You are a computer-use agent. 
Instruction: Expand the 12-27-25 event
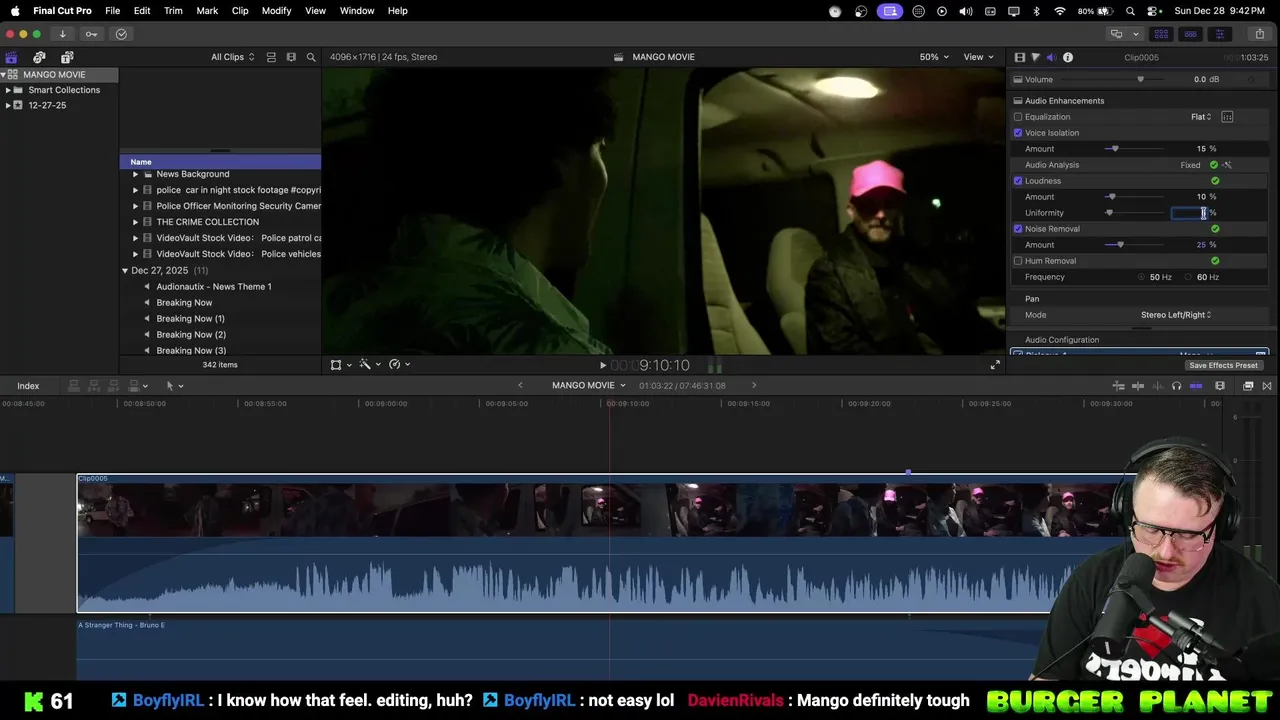(x=8, y=105)
